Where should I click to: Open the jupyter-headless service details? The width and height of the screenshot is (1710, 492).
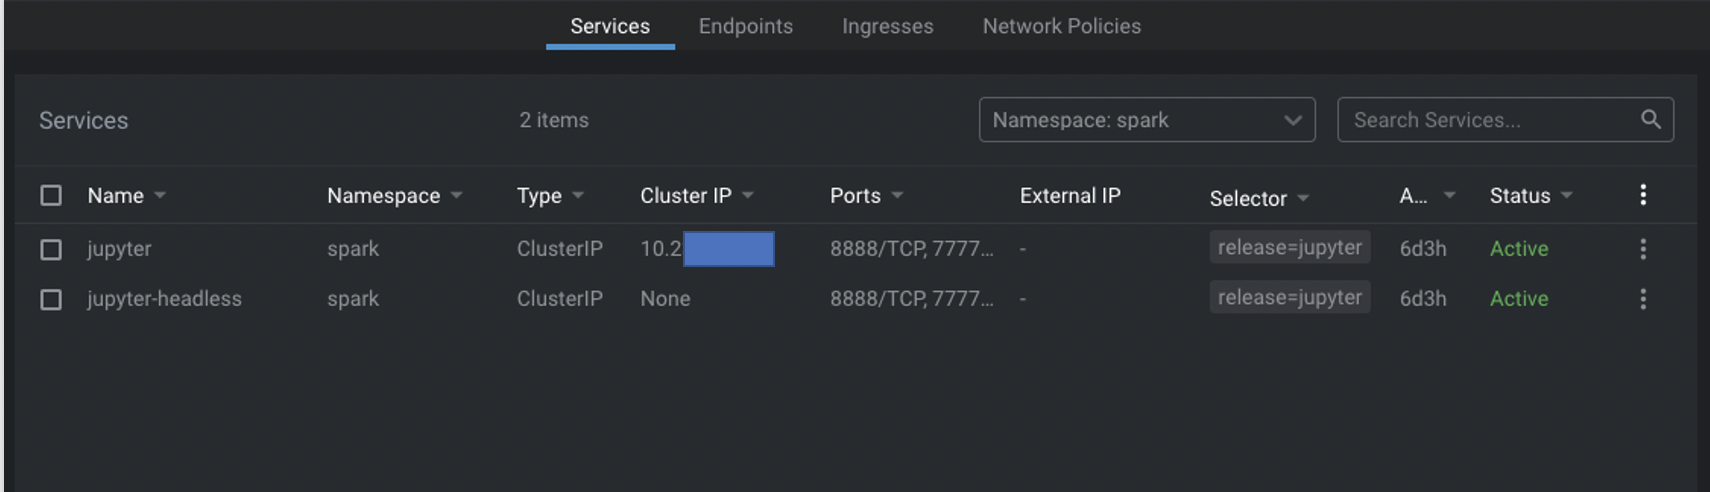tap(164, 299)
